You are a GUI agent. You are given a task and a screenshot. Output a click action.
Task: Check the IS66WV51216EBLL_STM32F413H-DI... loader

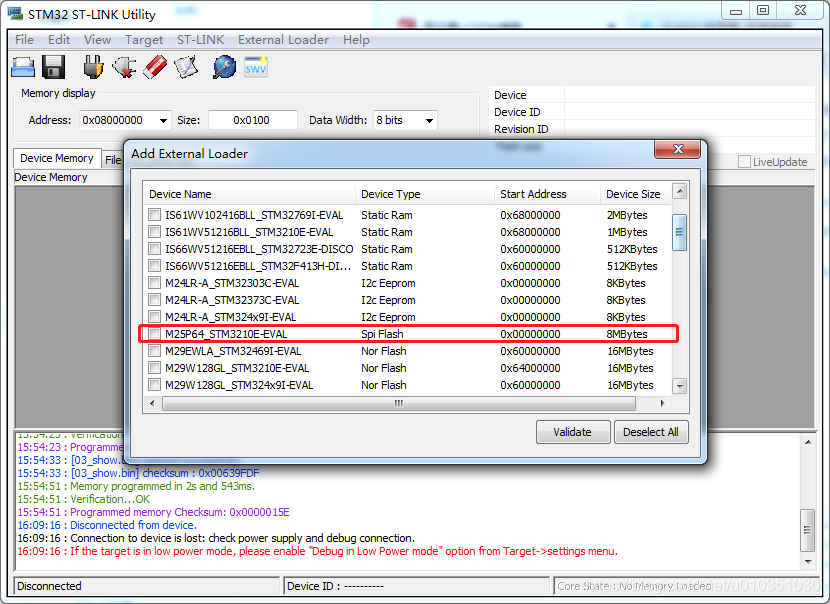coord(154,266)
